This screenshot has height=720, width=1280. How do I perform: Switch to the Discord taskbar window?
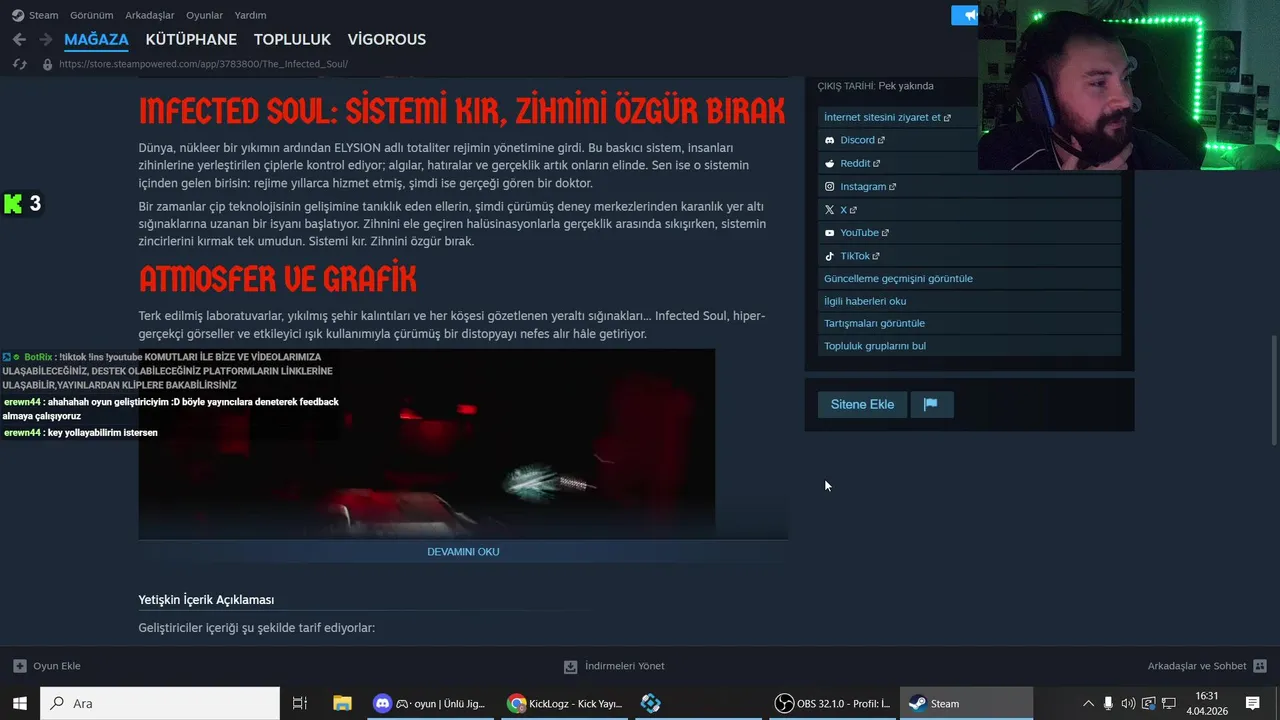(430, 703)
